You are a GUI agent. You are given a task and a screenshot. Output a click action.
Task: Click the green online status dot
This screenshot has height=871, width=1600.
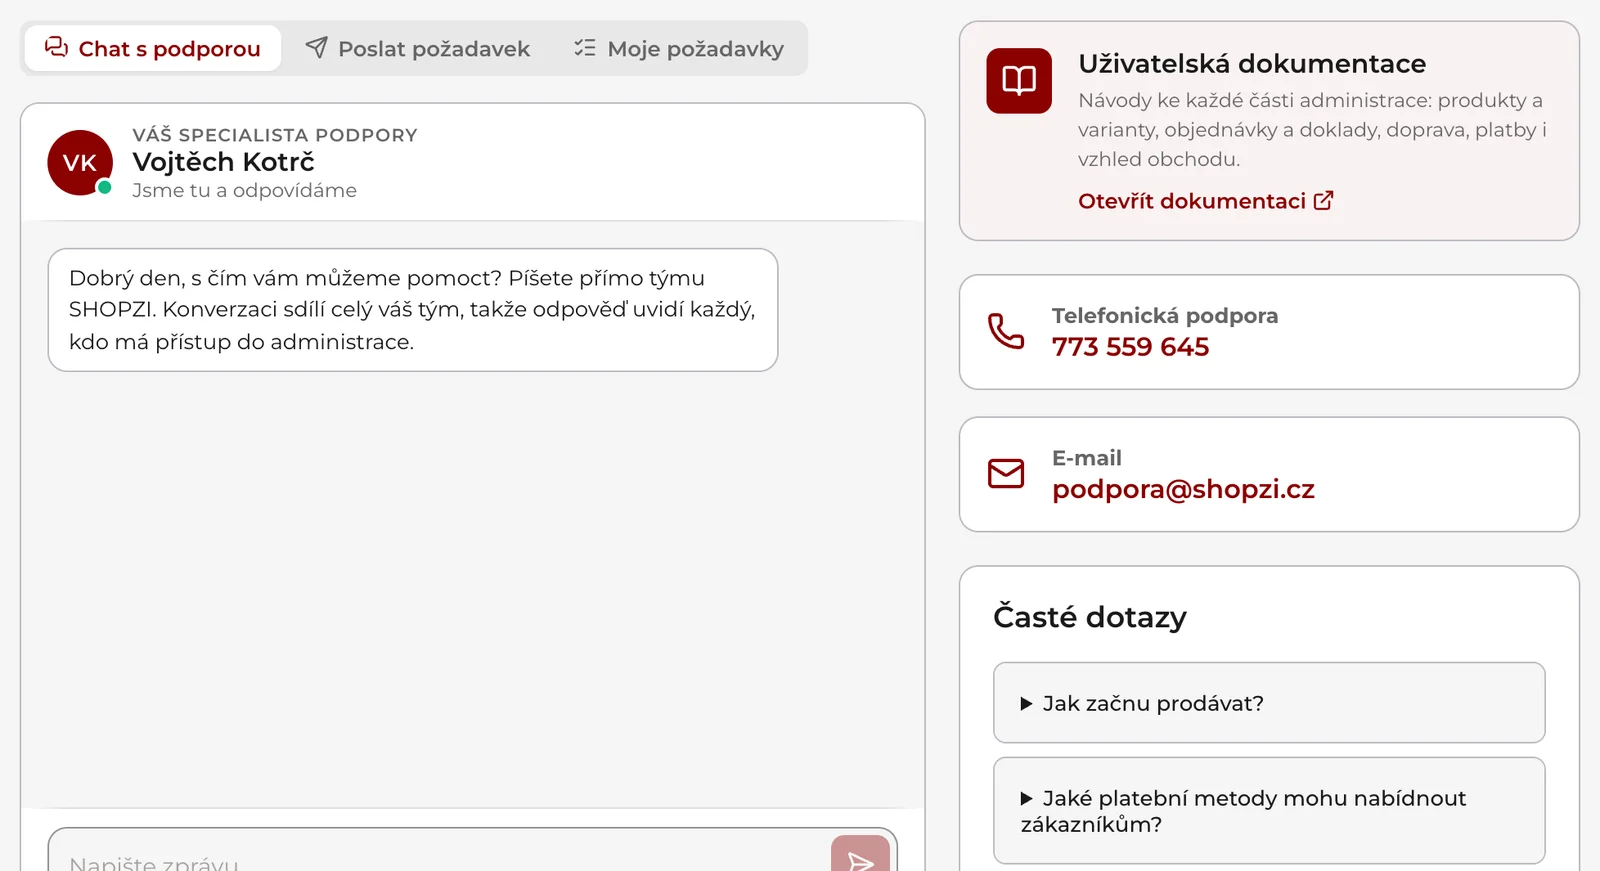[104, 187]
